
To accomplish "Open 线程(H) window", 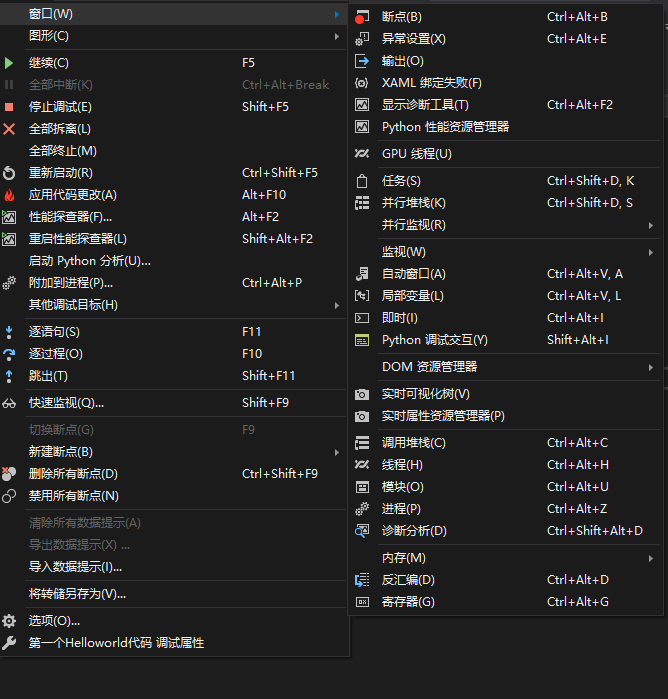I will pyautogui.click(x=506, y=465).
